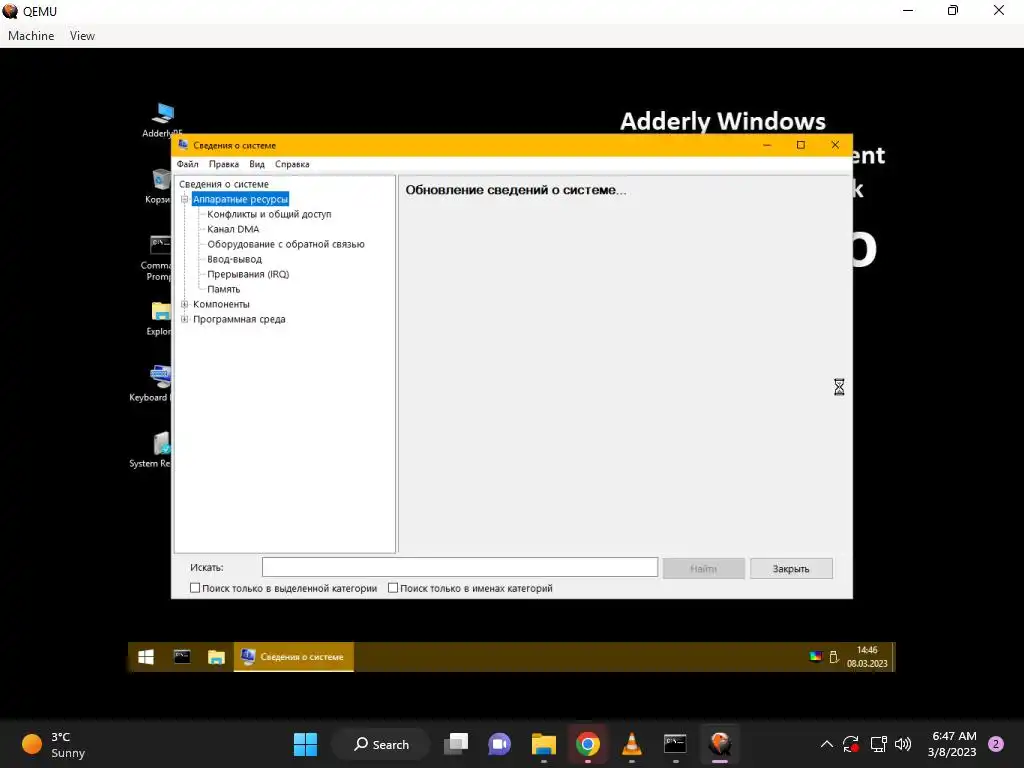Image resolution: width=1024 pixels, height=768 pixels.
Task: Click the guest show desktop strip
Action: tap(893, 657)
